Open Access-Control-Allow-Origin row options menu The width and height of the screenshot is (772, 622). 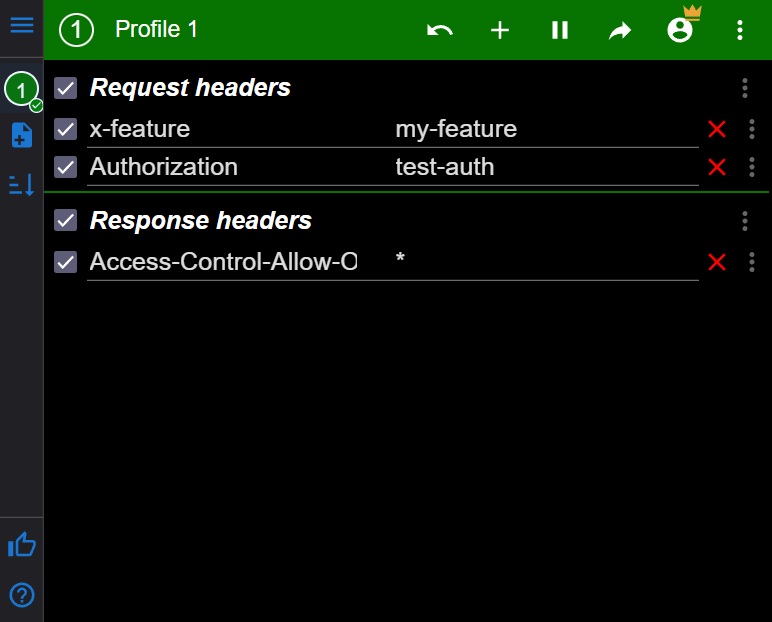751,262
